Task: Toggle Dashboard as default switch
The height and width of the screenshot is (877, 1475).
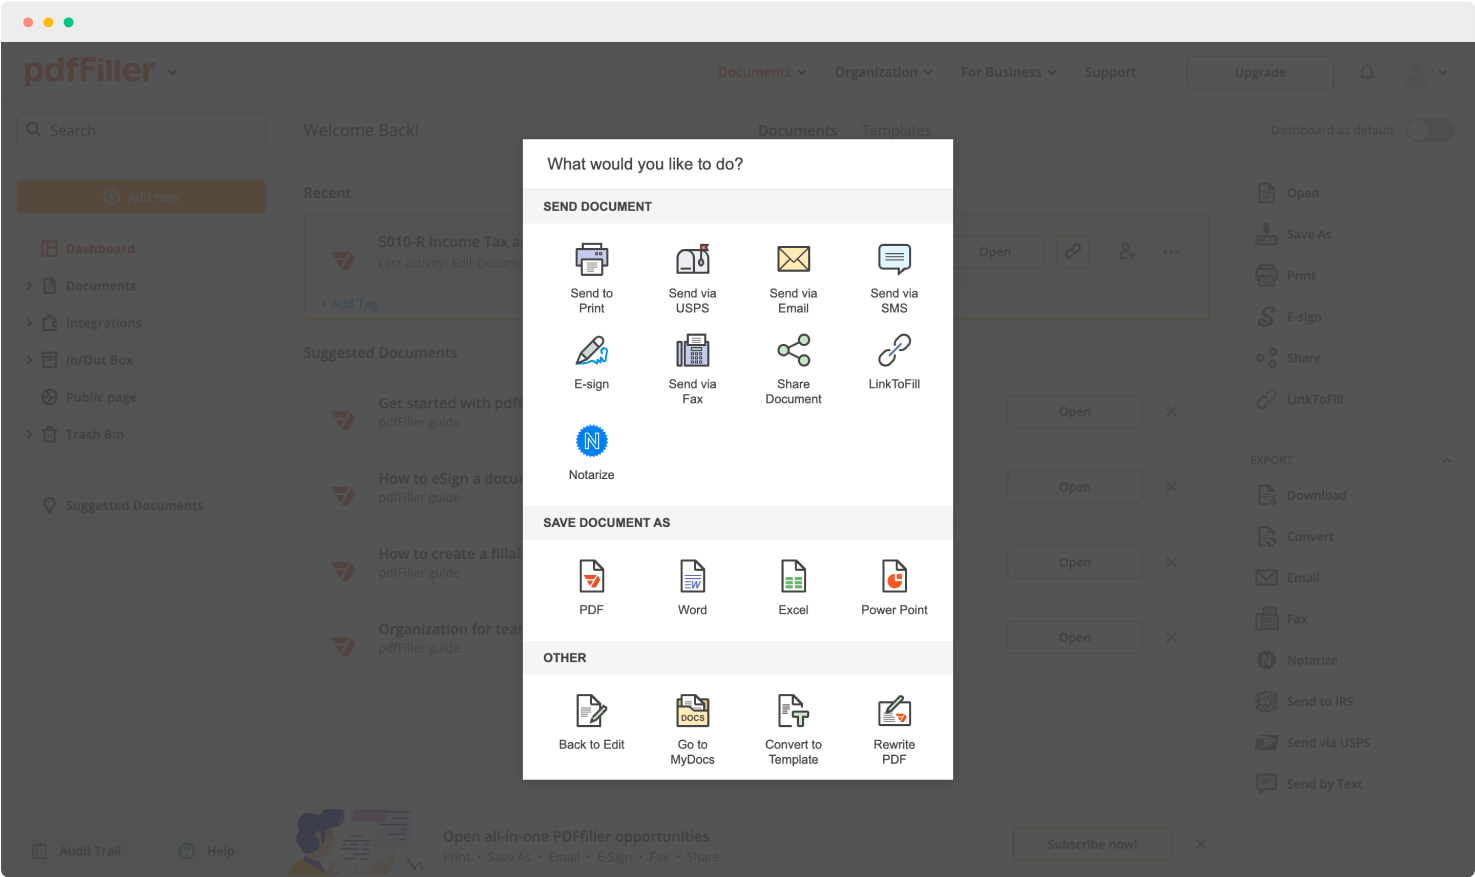Action: tap(1430, 130)
